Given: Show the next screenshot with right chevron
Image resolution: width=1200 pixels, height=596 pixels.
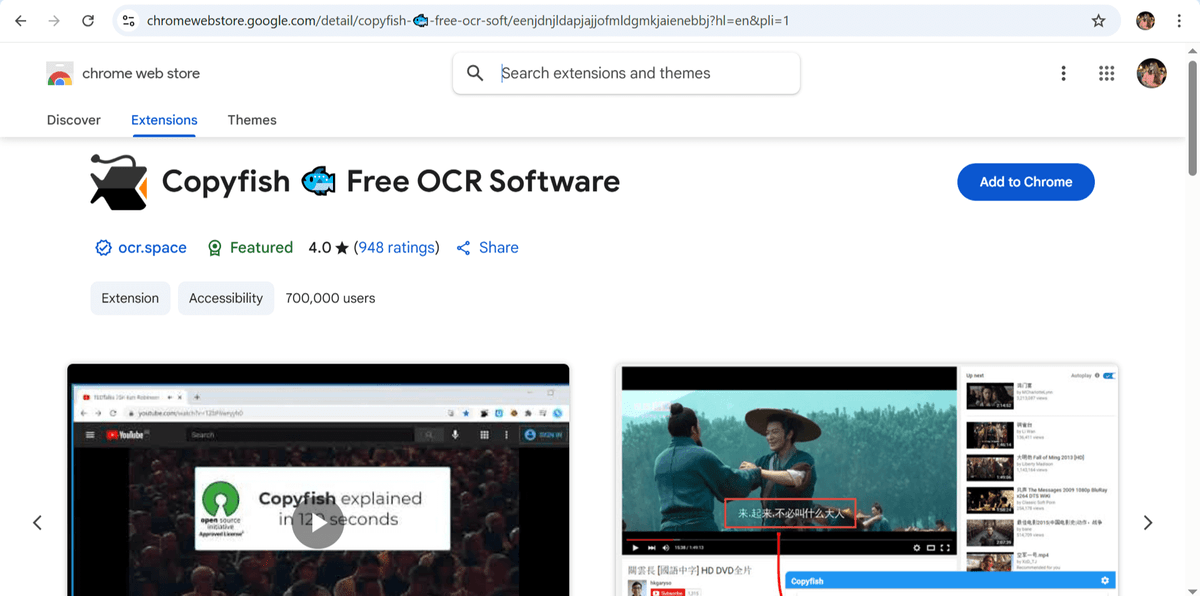Looking at the screenshot, I should click(x=1148, y=522).
